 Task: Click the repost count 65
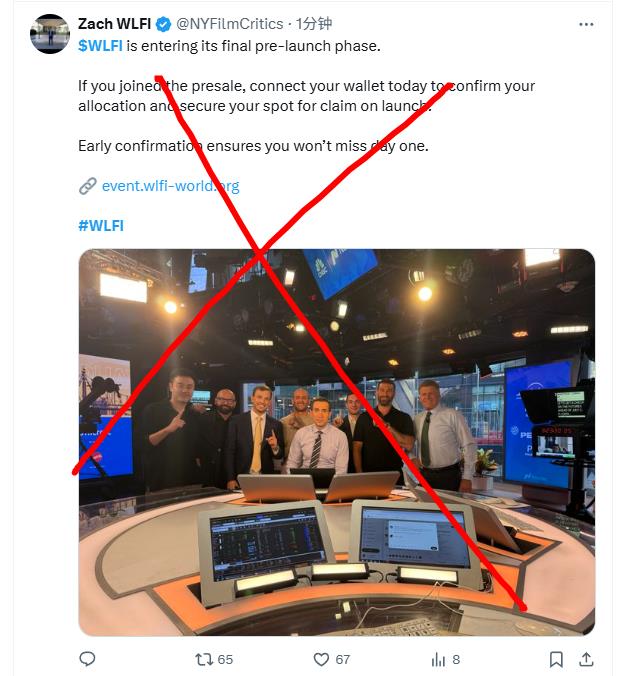pos(225,659)
